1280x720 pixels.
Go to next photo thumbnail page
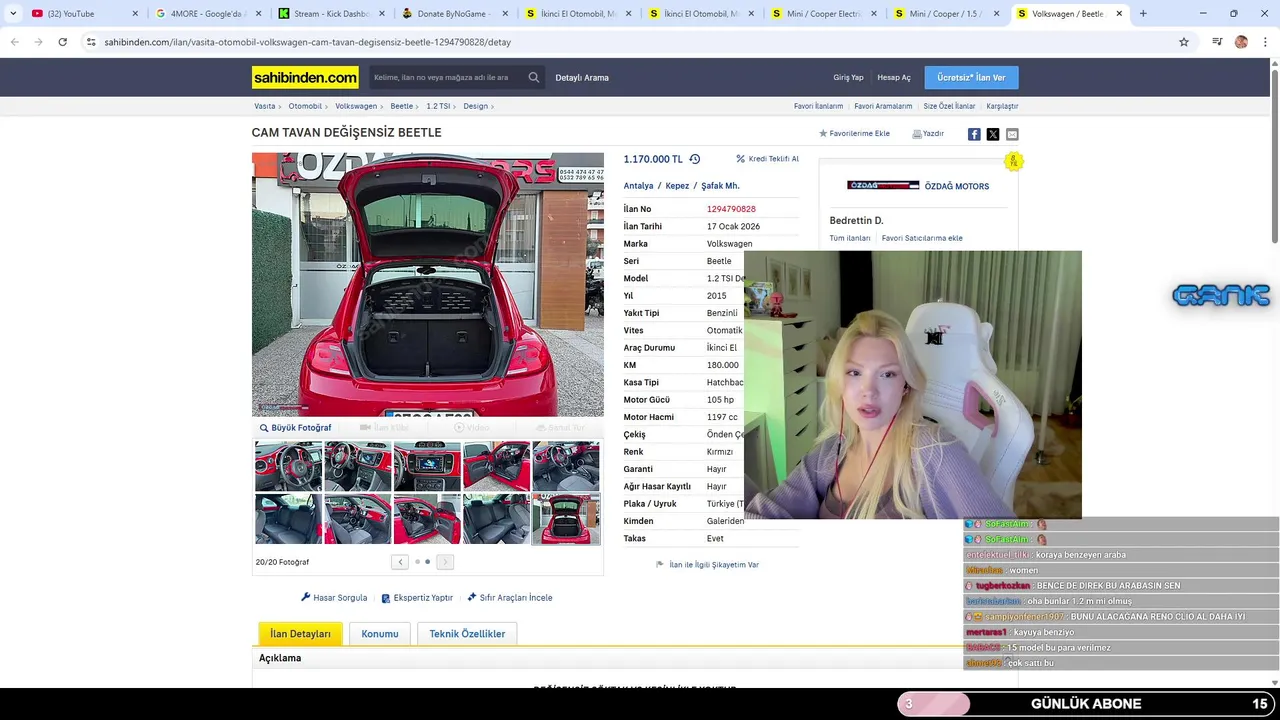[x=445, y=562]
